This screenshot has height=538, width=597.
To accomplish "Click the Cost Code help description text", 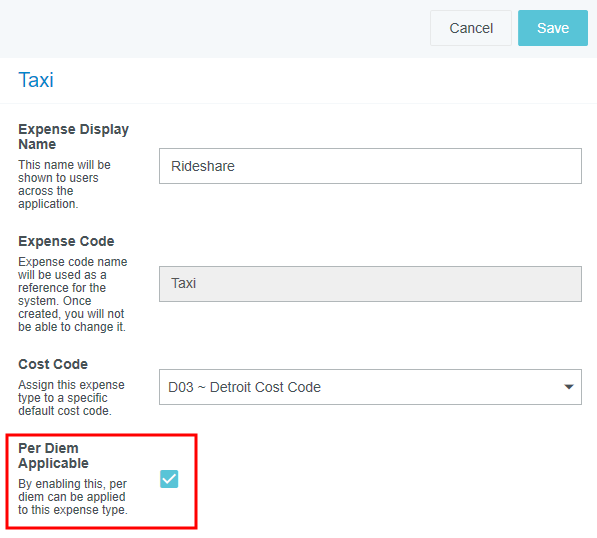I will point(71,398).
